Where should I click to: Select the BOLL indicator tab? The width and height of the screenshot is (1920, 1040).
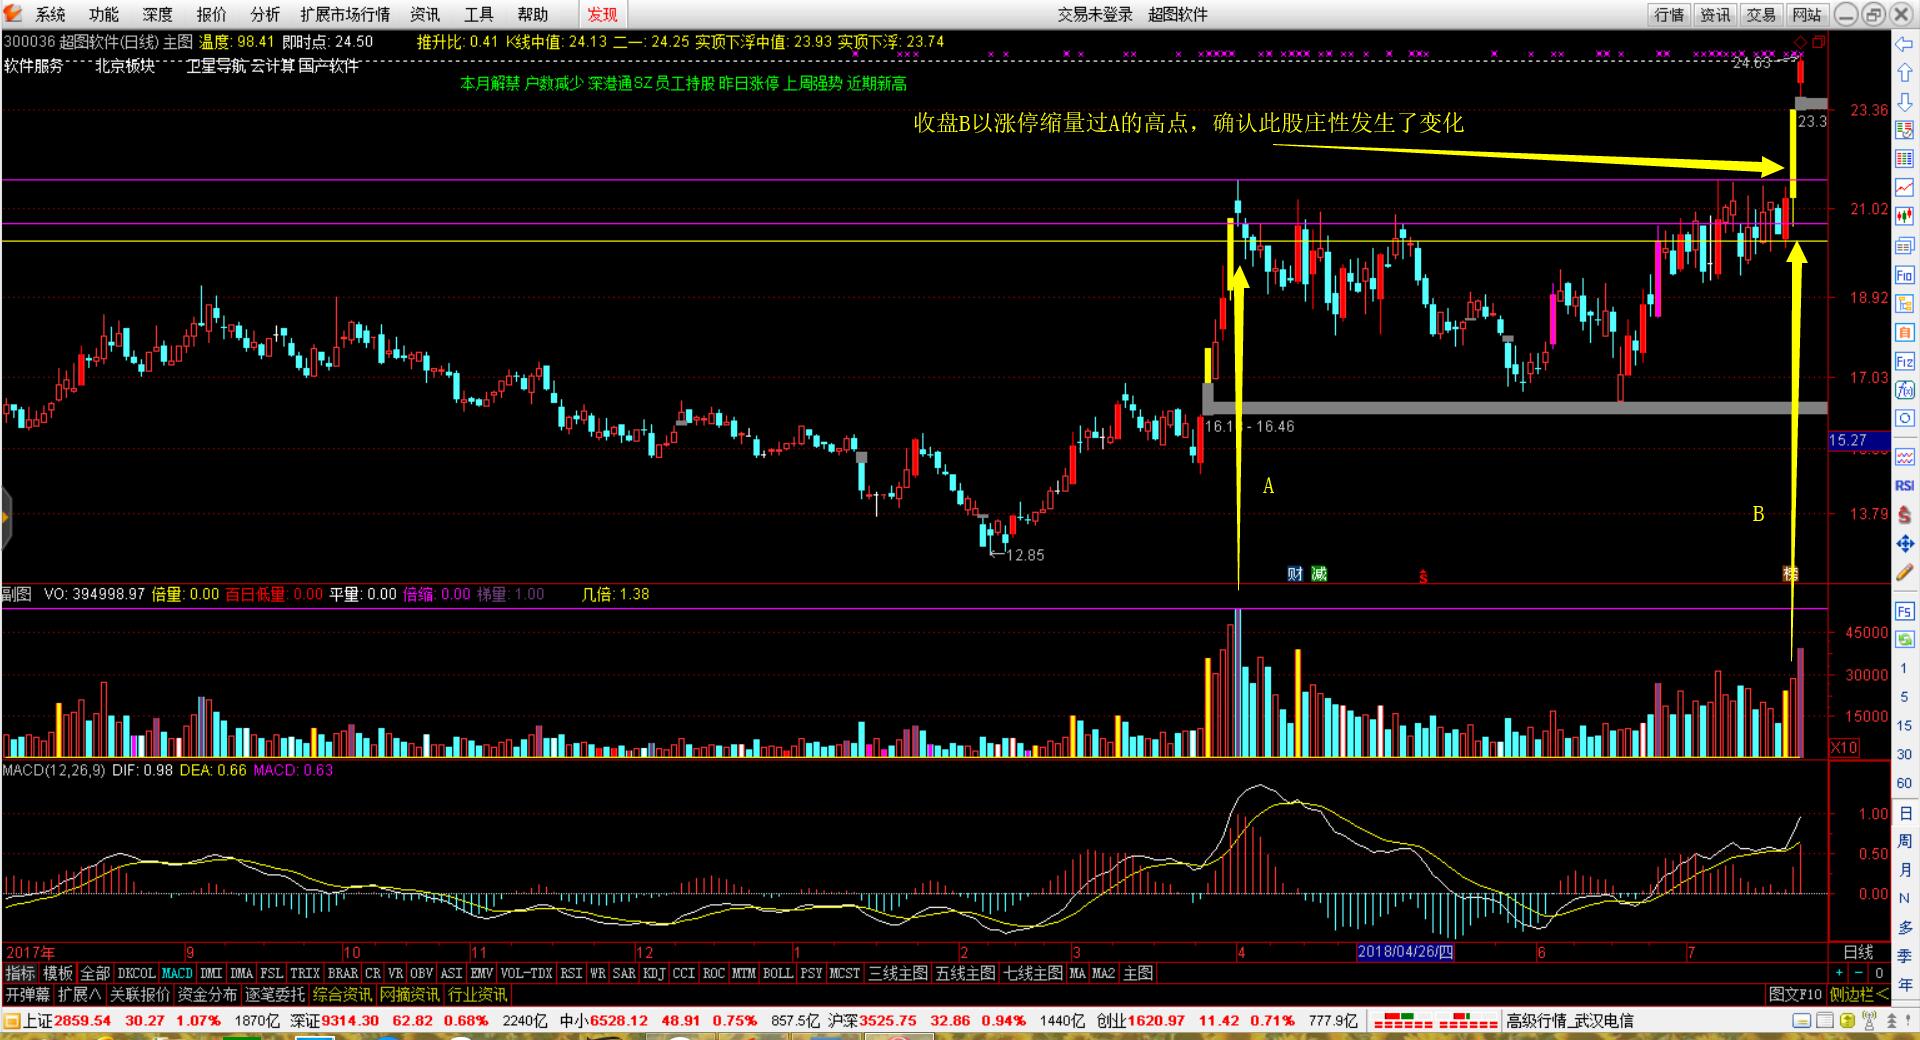point(778,973)
